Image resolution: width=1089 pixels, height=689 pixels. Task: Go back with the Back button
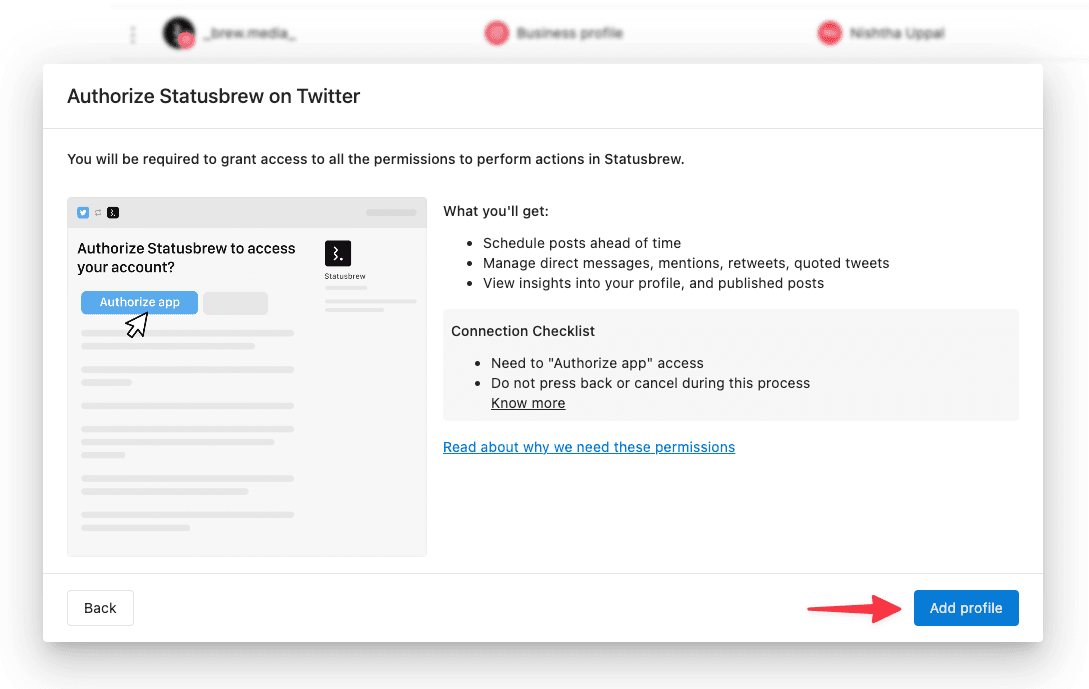(100, 608)
